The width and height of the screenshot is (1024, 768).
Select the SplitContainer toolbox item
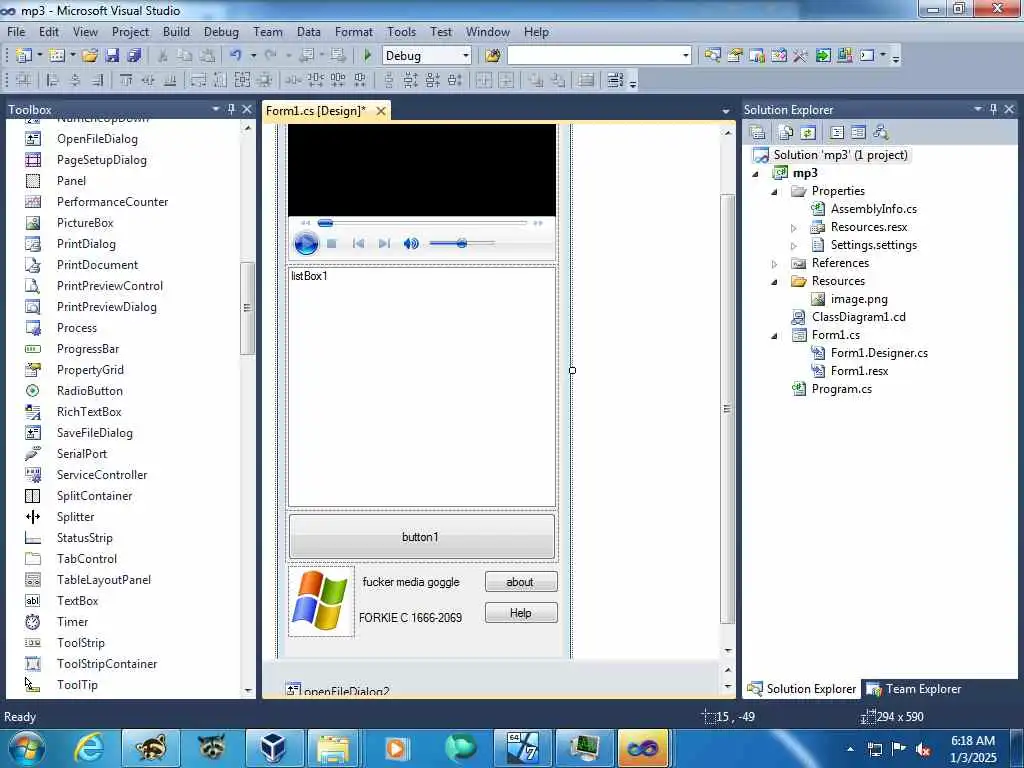coord(94,496)
